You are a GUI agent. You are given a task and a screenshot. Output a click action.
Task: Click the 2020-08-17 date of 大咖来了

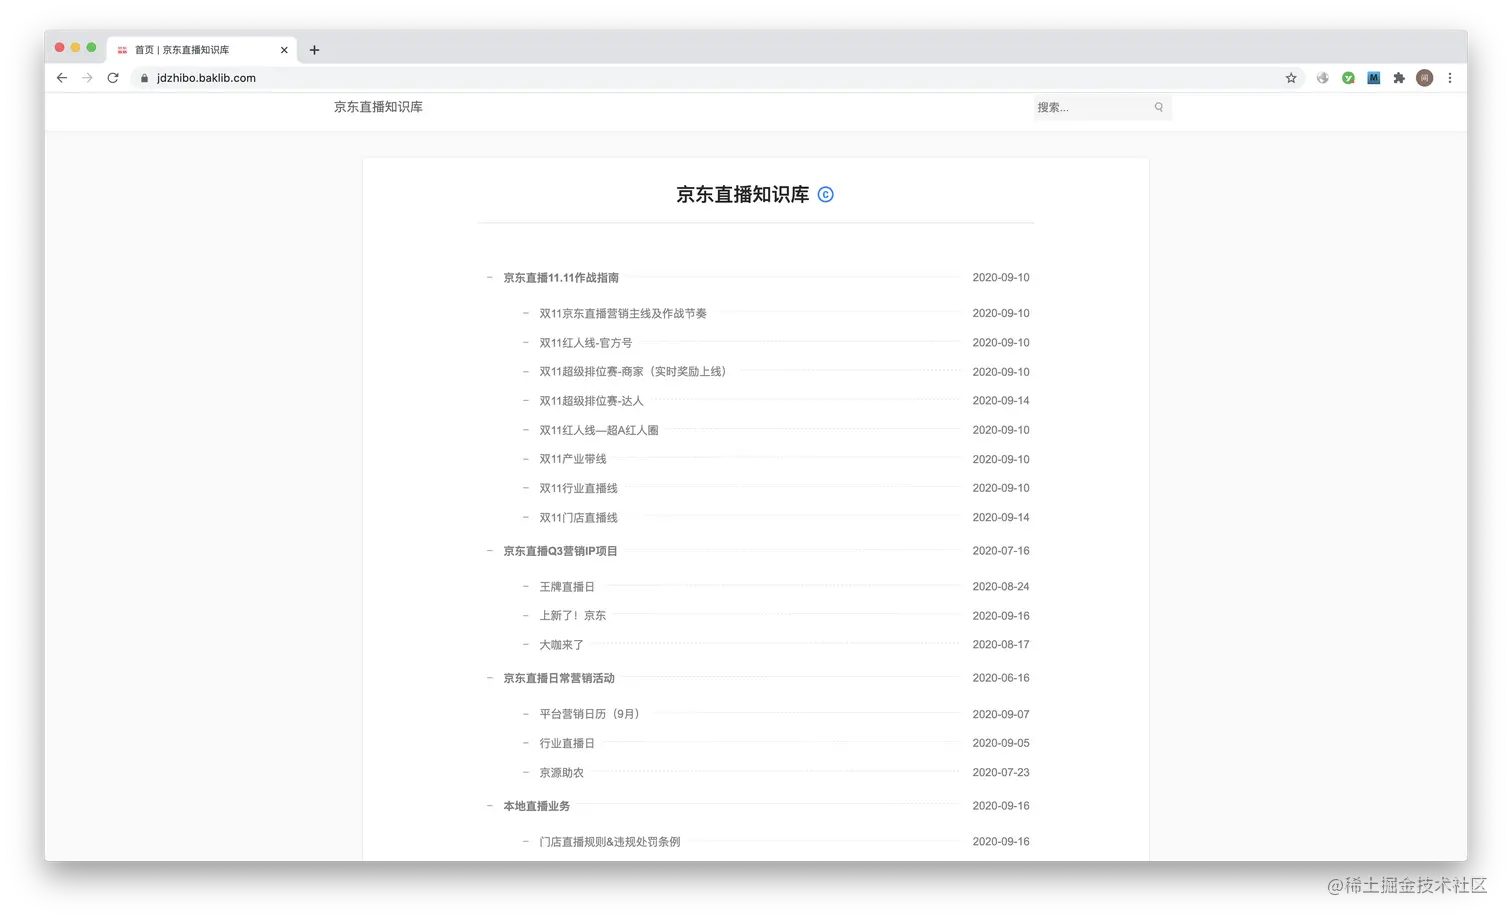point(1001,645)
